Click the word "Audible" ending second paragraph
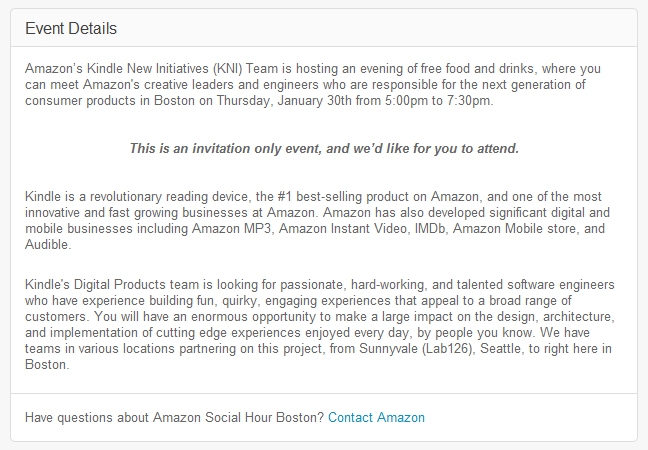 pos(47,245)
